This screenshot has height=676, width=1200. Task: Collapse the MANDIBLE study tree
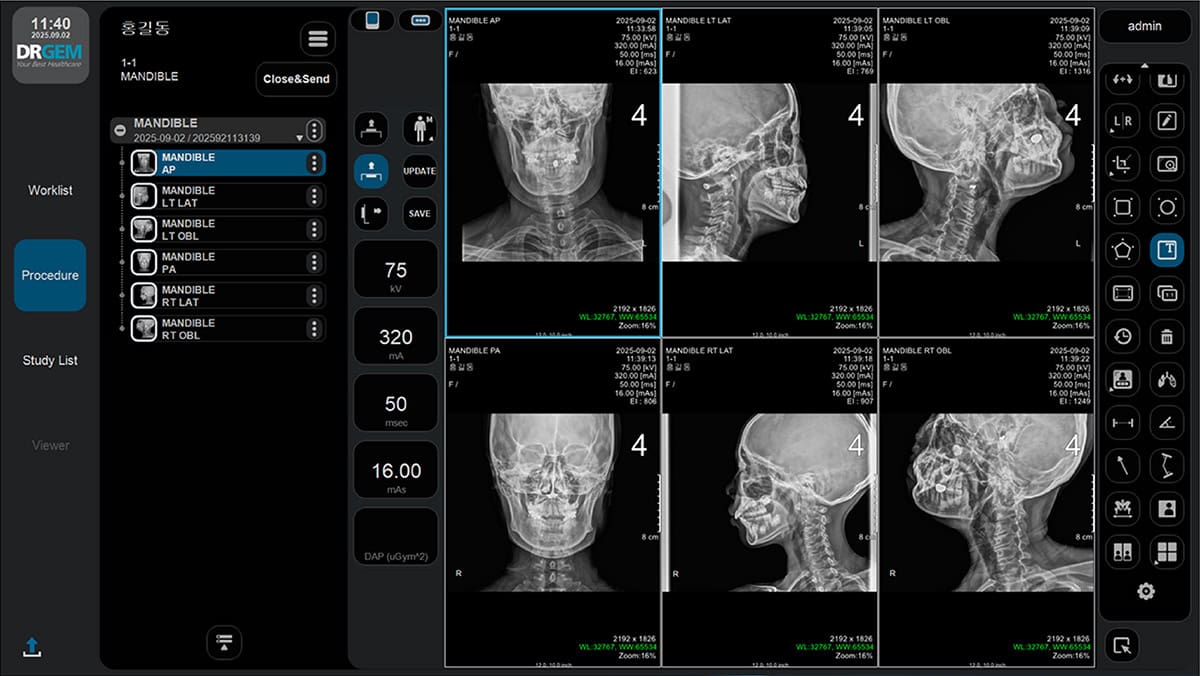click(x=120, y=130)
